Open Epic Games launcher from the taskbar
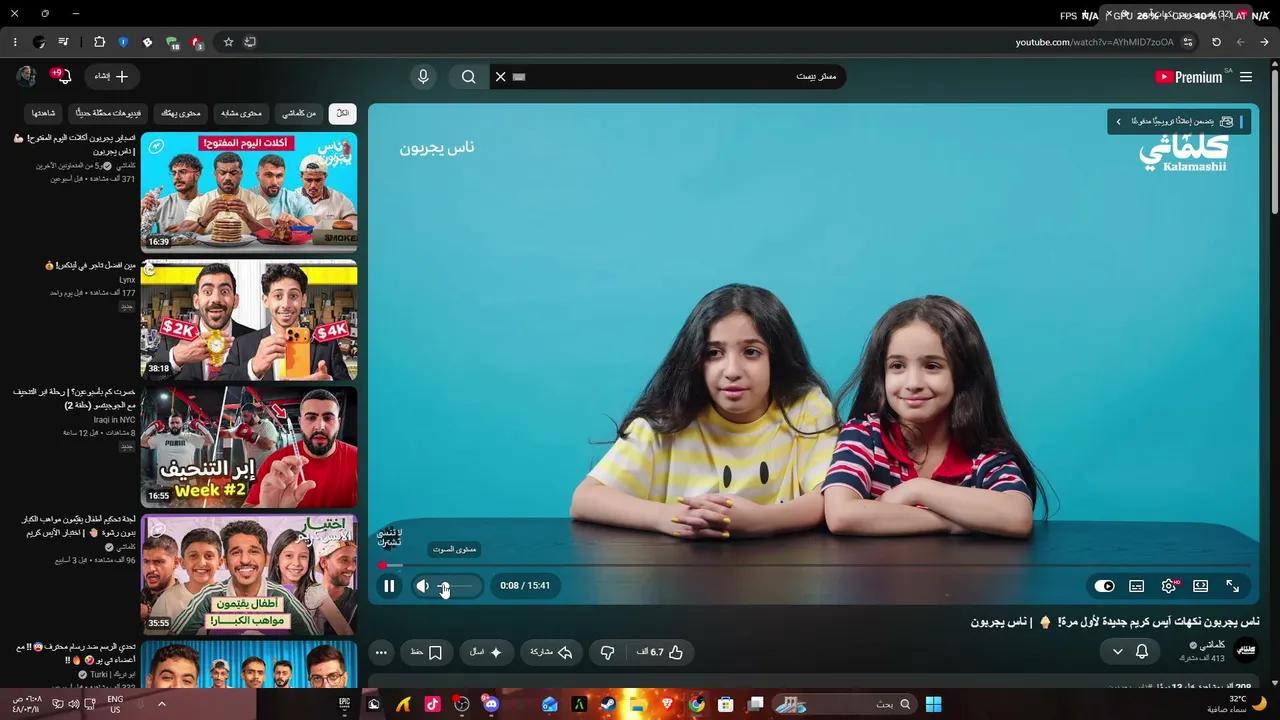1280x720 pixels. point(345,704)
